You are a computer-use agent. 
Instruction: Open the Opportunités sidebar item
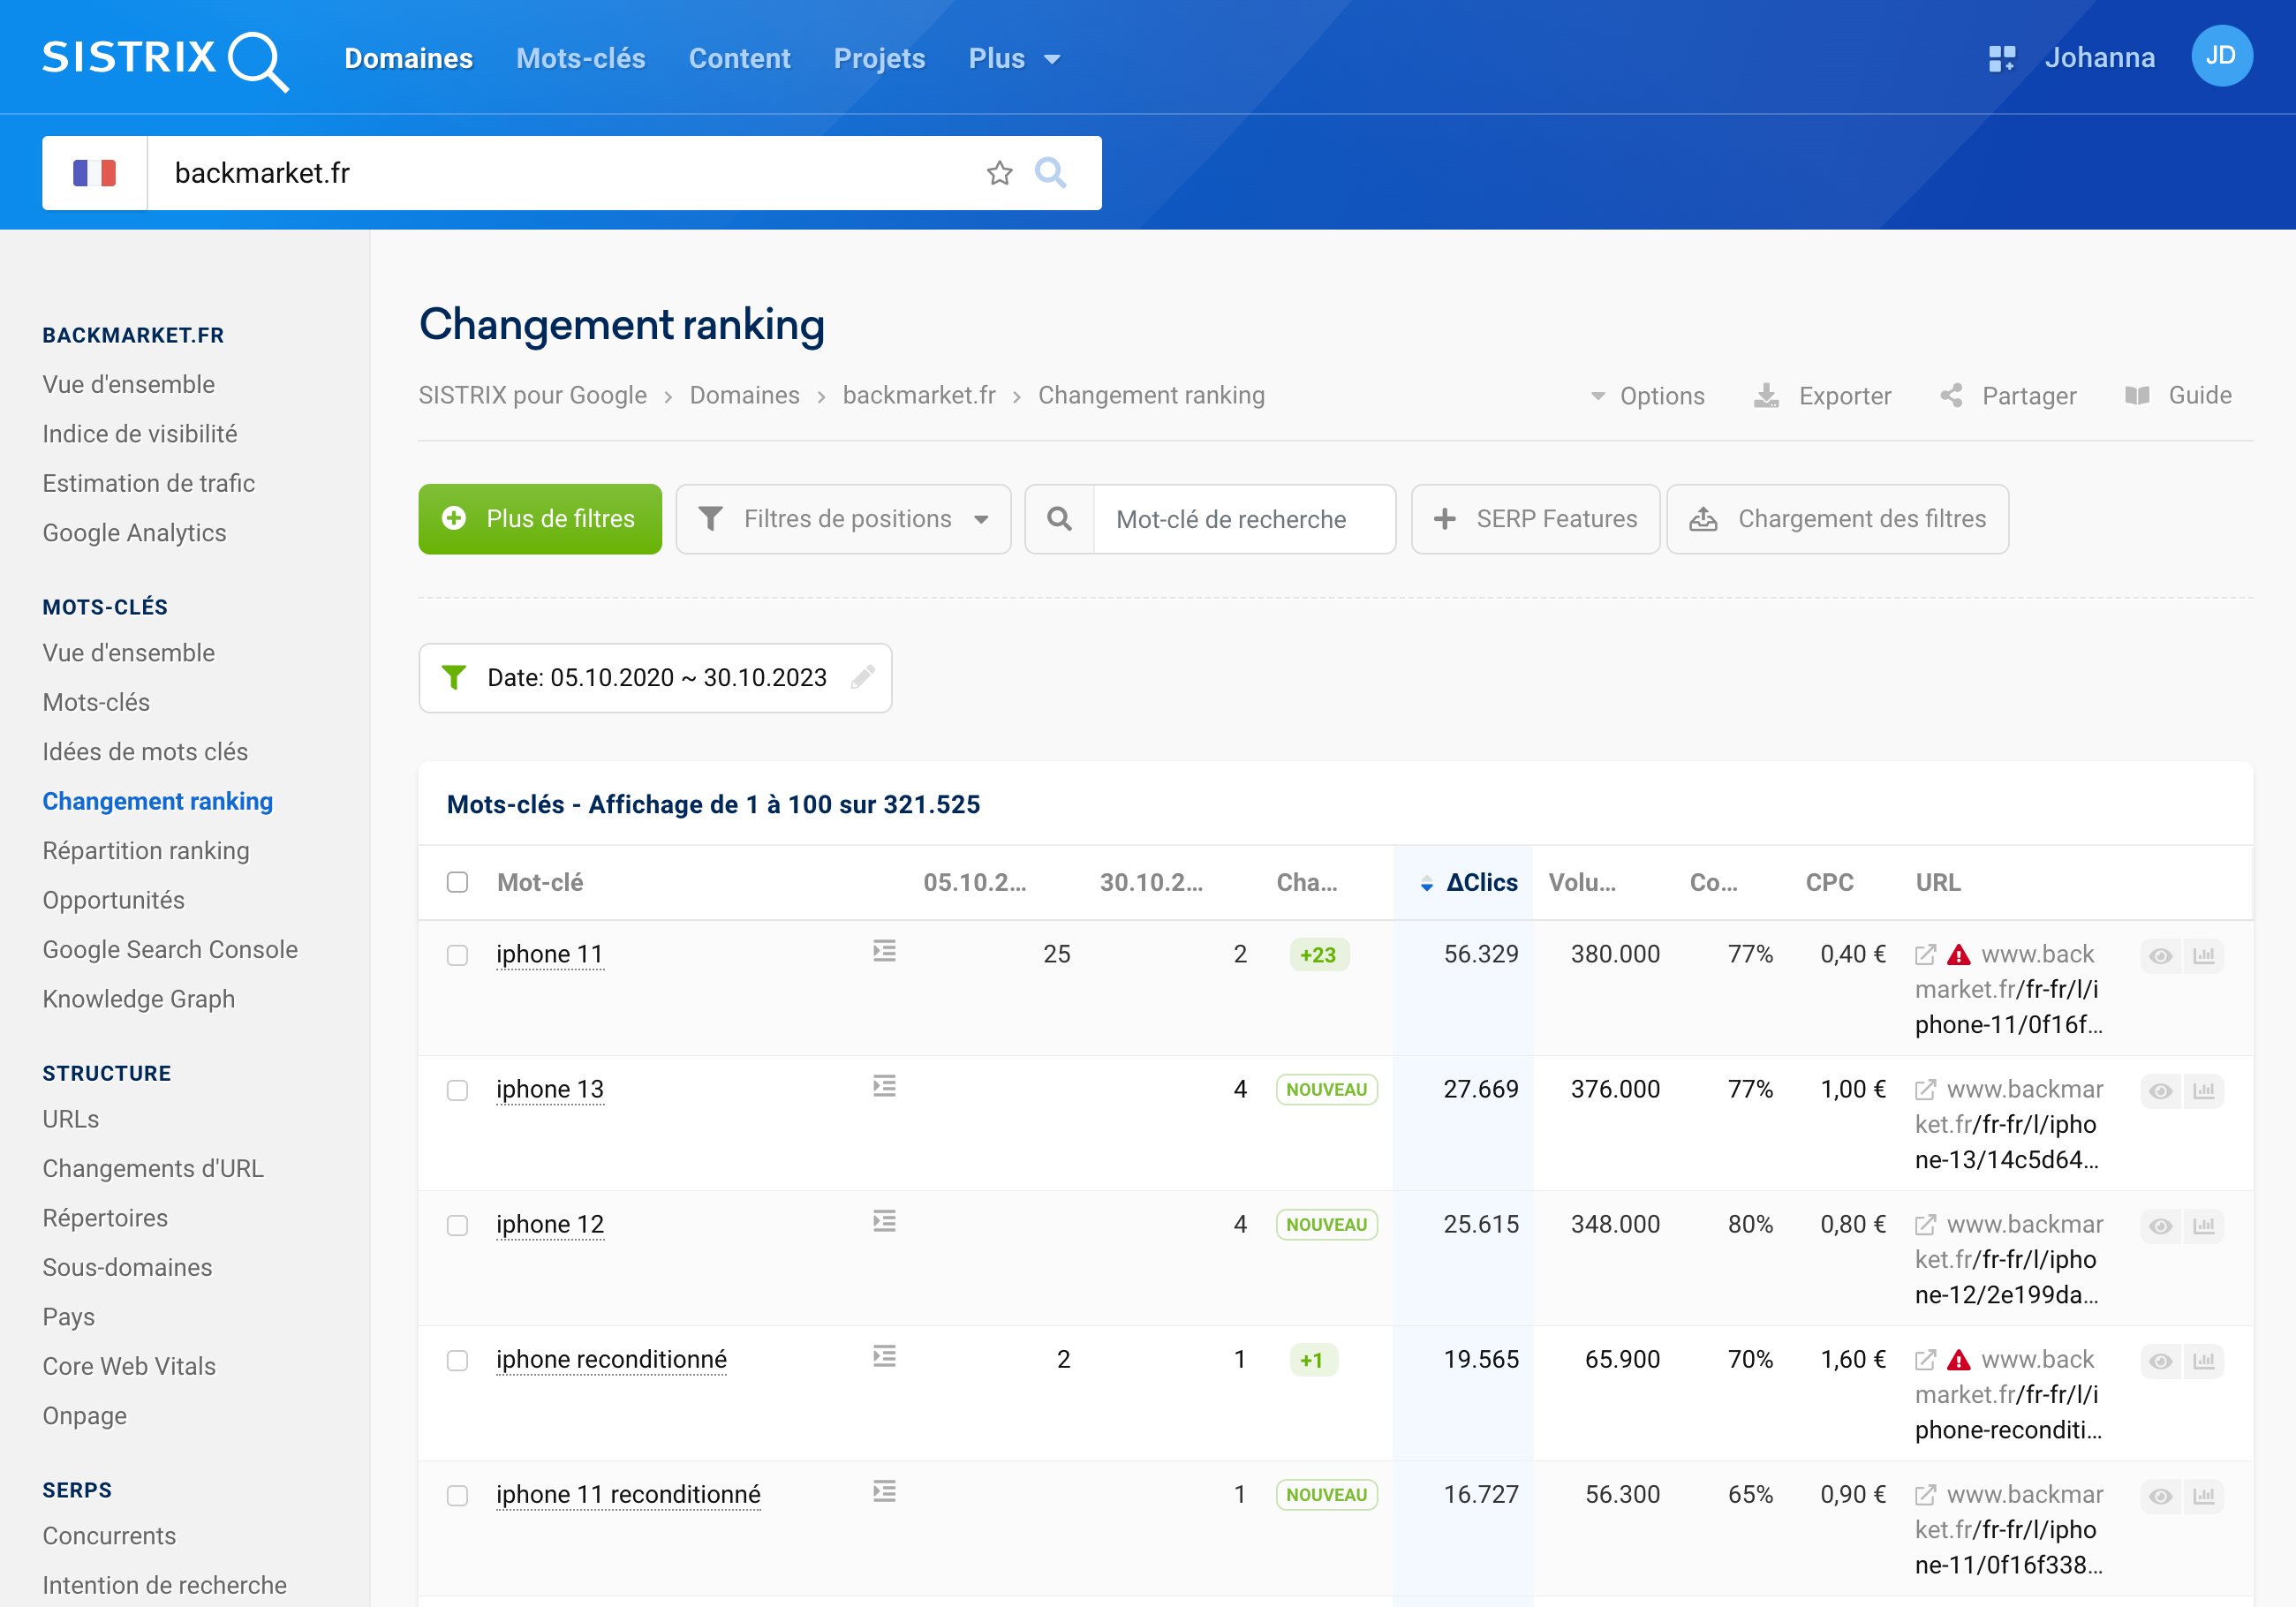pos(113,900)
